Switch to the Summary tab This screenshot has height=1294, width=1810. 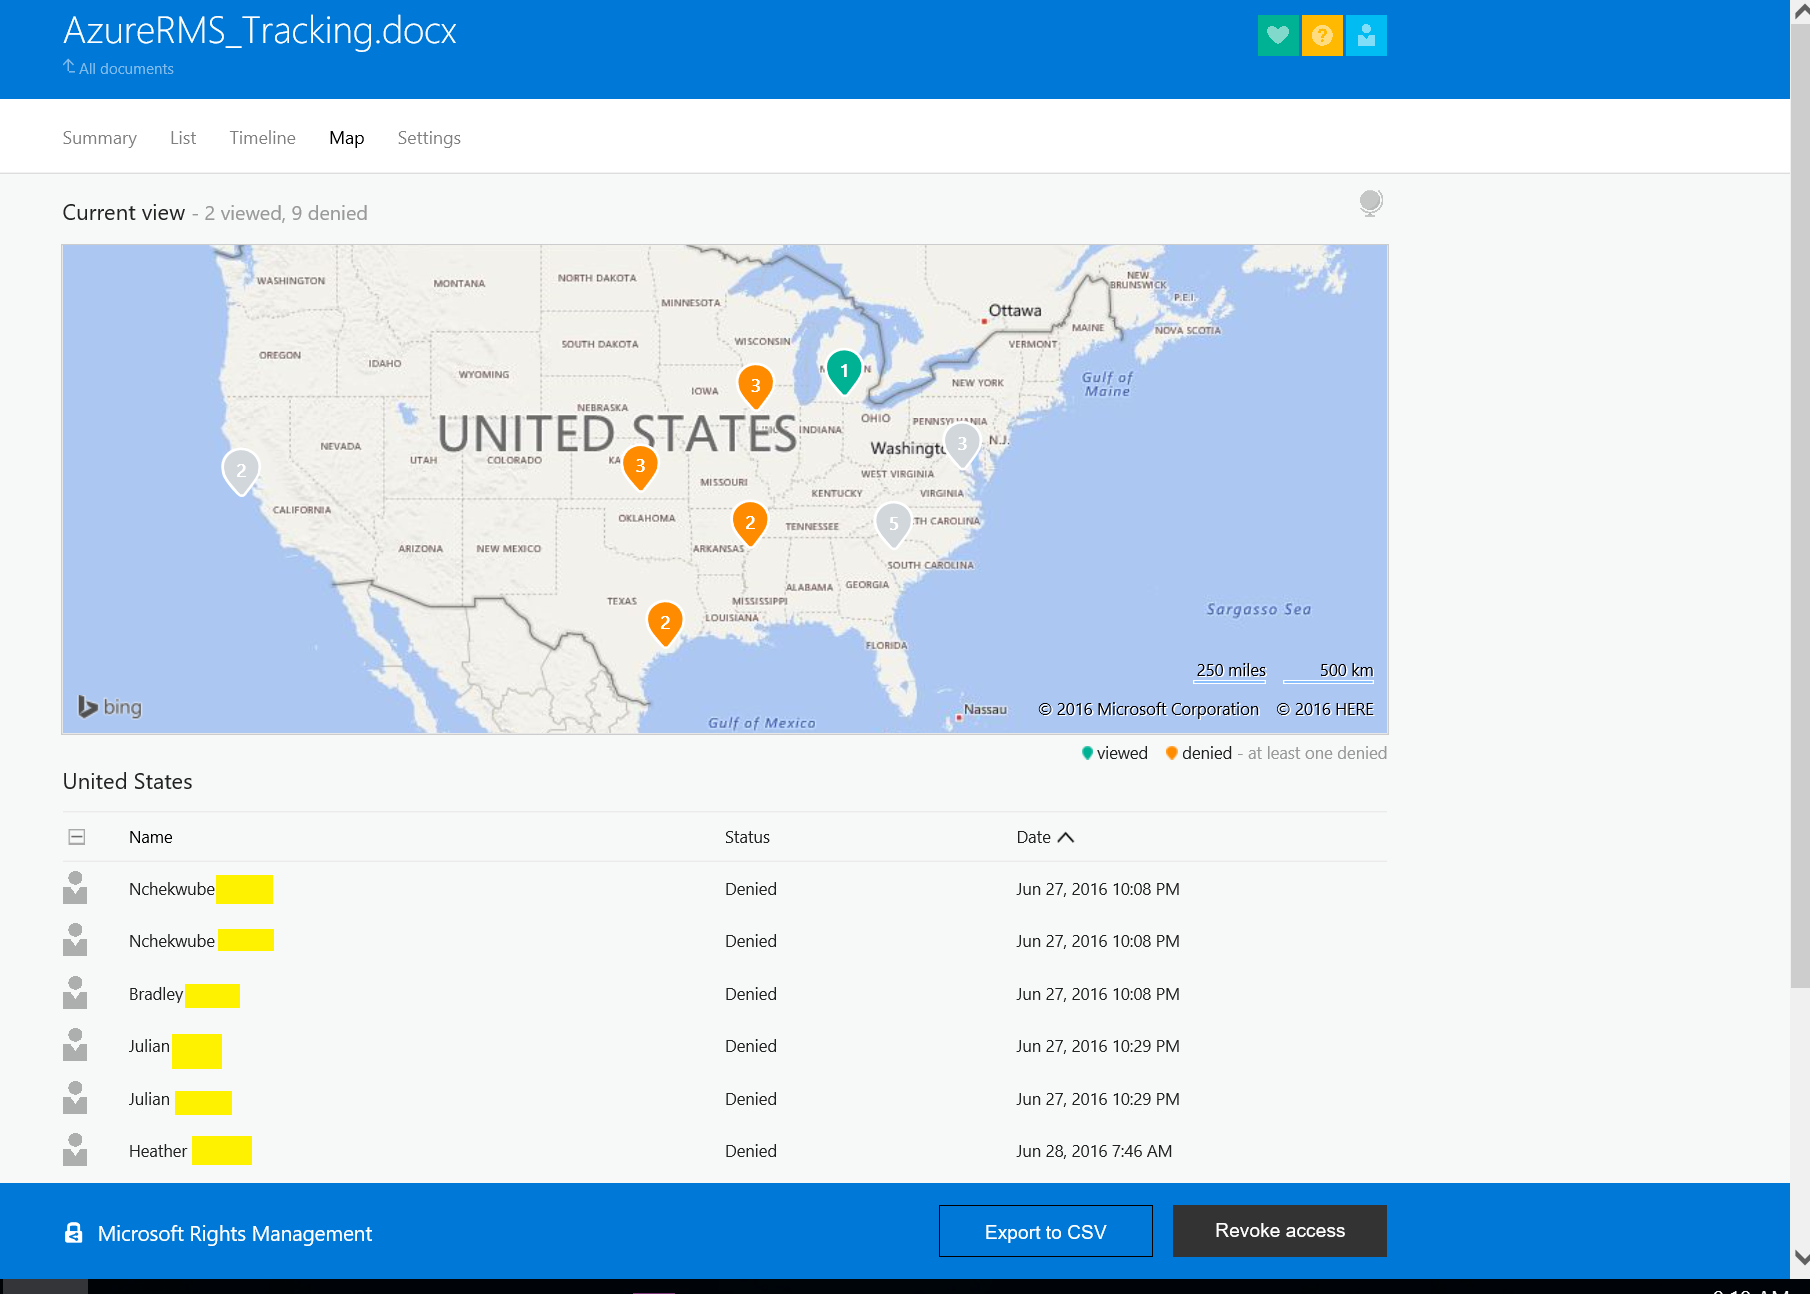(x=99, y=137)
